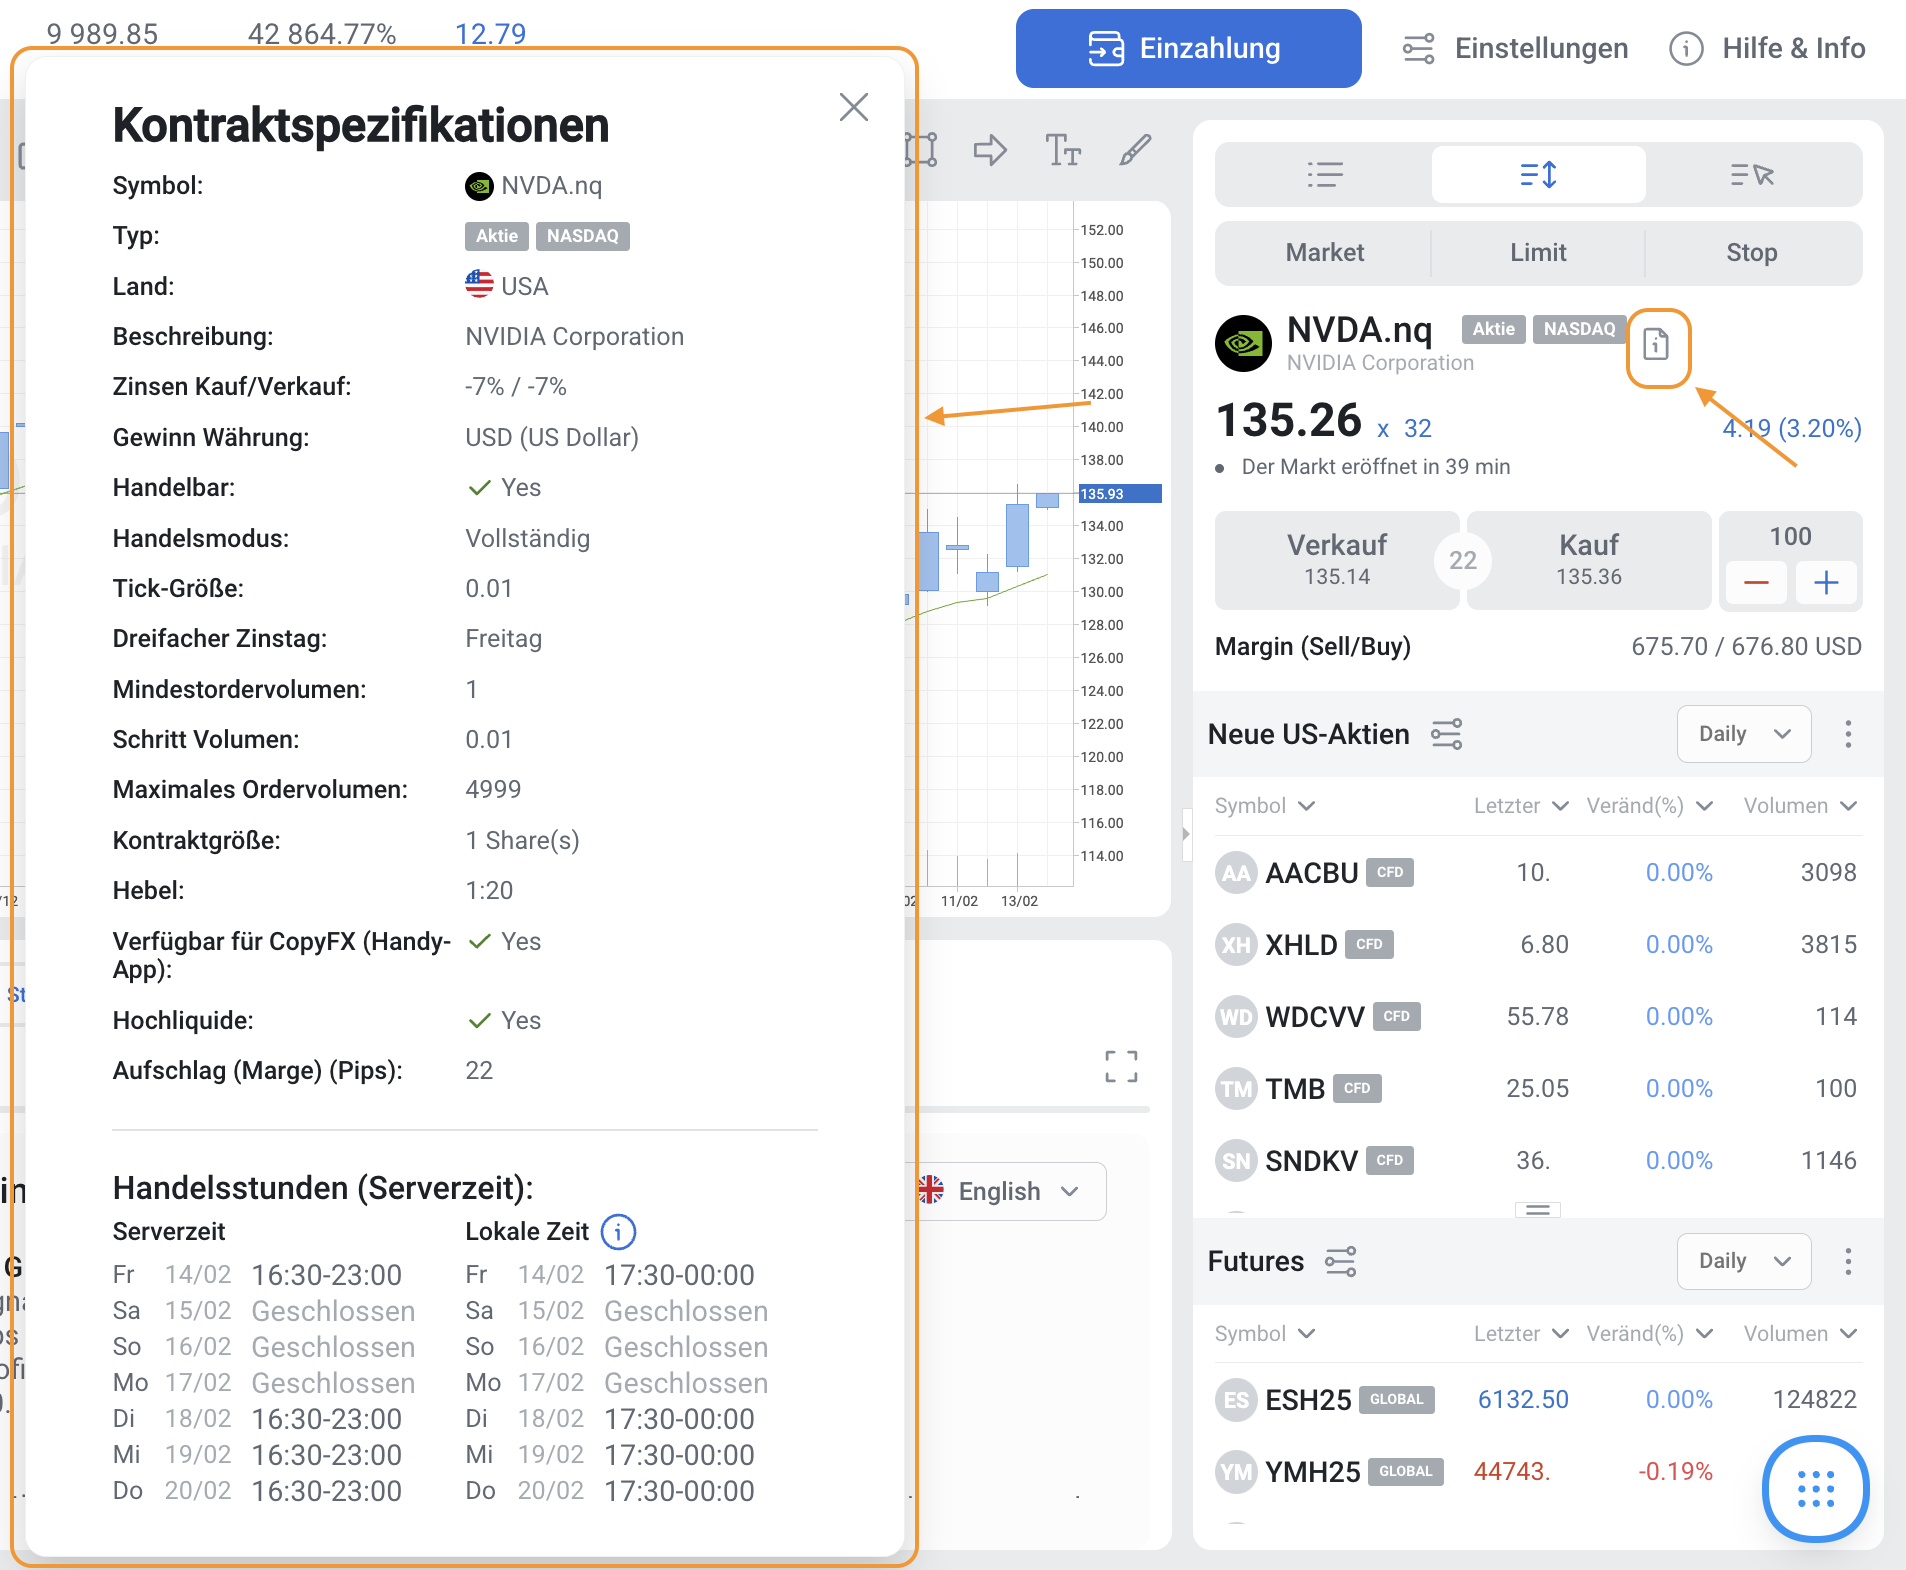Sort Neue US-Aktien by Symbol
Screen dimensions: 1906x1570
point(1264,806)
